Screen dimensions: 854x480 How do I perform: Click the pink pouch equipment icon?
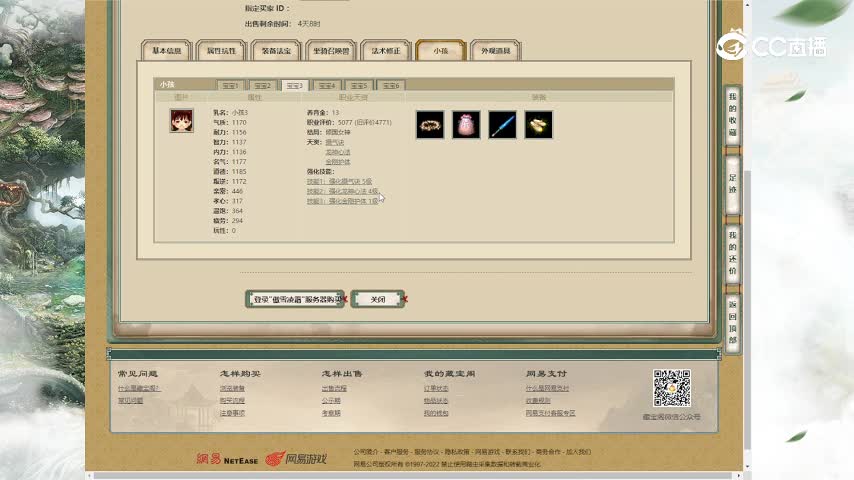click(466, 125)
